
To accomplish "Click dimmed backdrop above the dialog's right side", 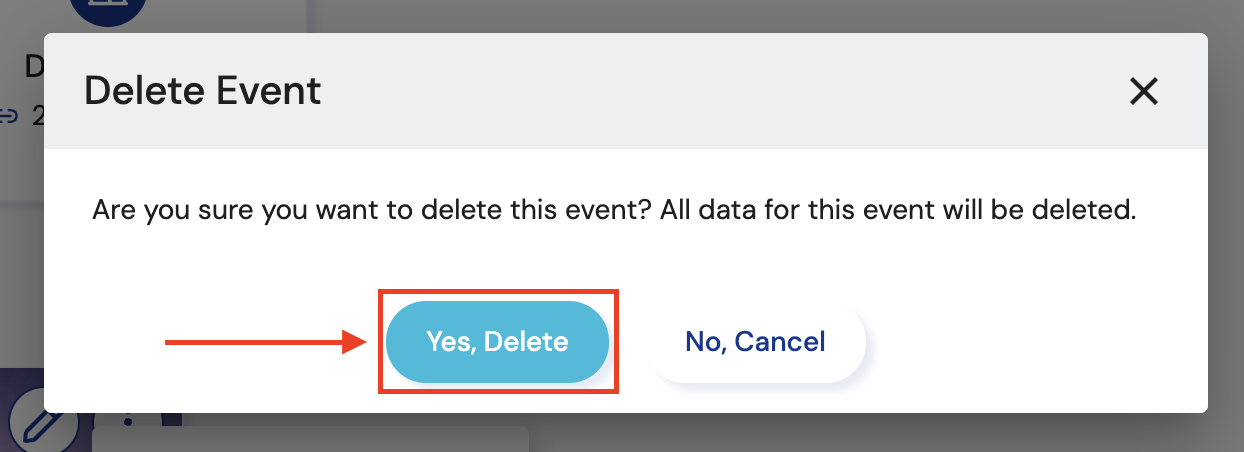I will pyautogui.click(x=900, y=15).
